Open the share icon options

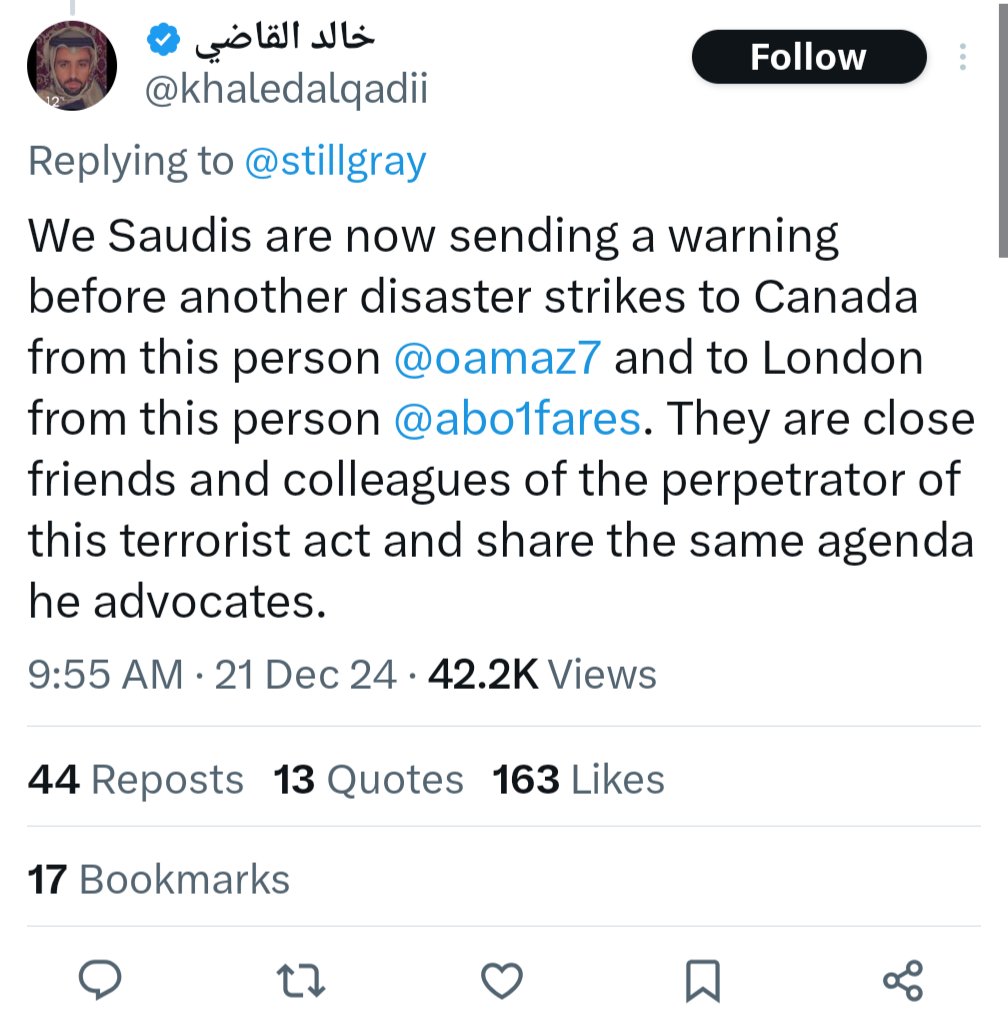click(904, 979)
